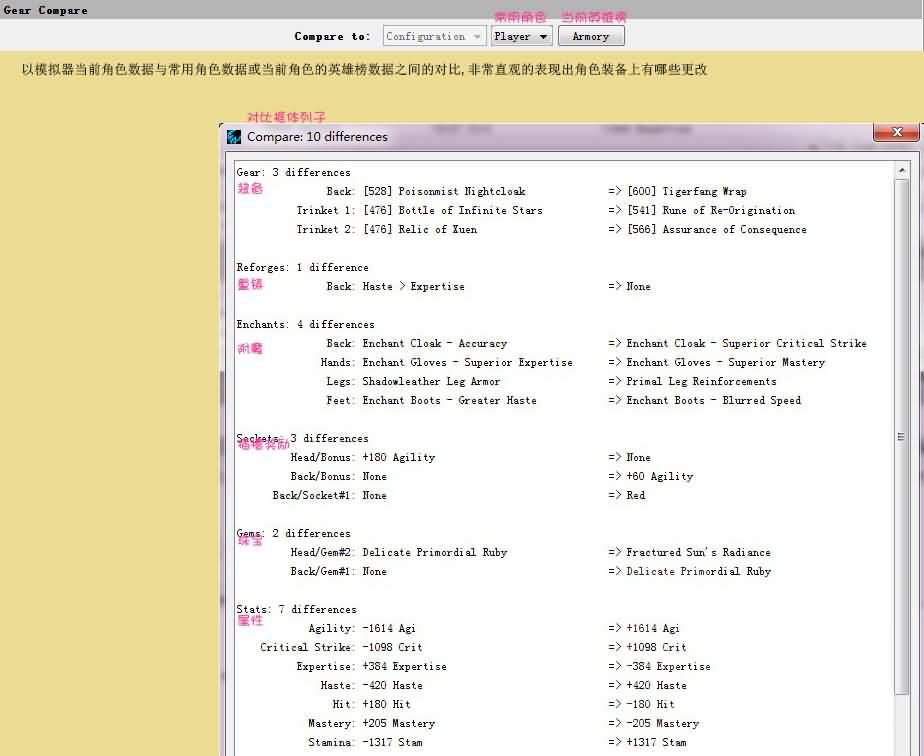
Task: Click Enchant Cloak - Superior Critical Strike
Action: 746,344
